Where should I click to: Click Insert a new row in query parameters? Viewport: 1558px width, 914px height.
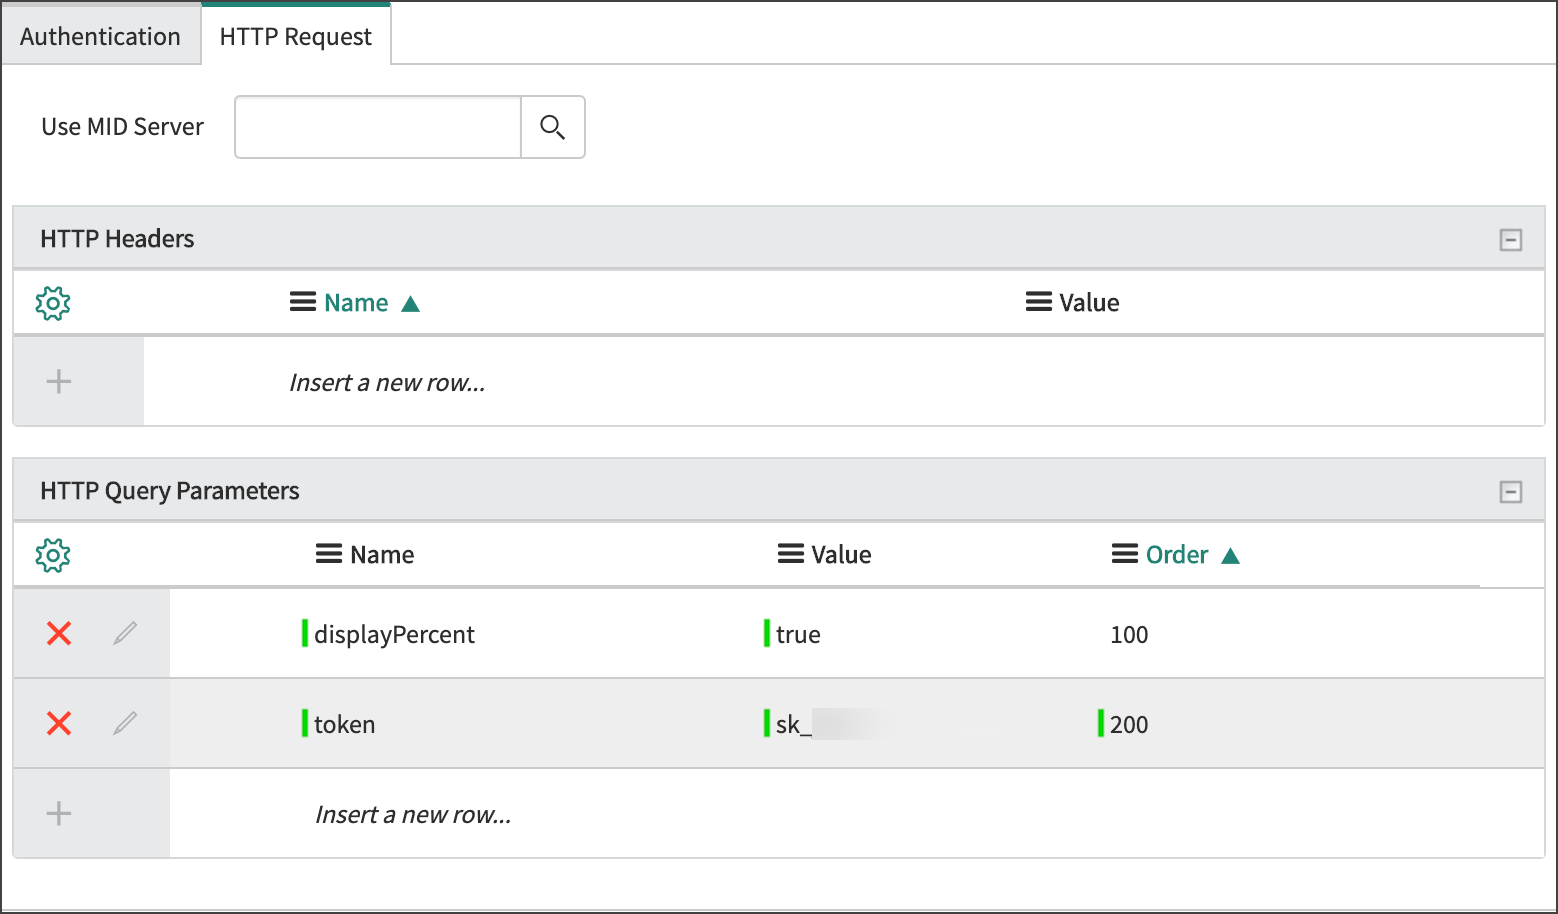pos(412,813)
